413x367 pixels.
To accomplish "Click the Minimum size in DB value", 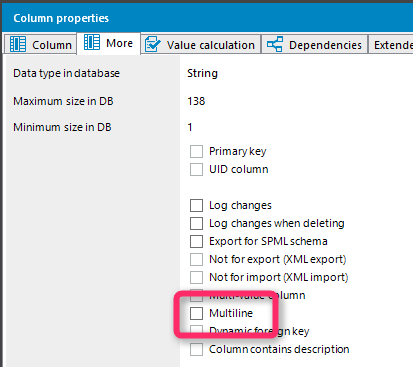I will [x=190, y=127].
